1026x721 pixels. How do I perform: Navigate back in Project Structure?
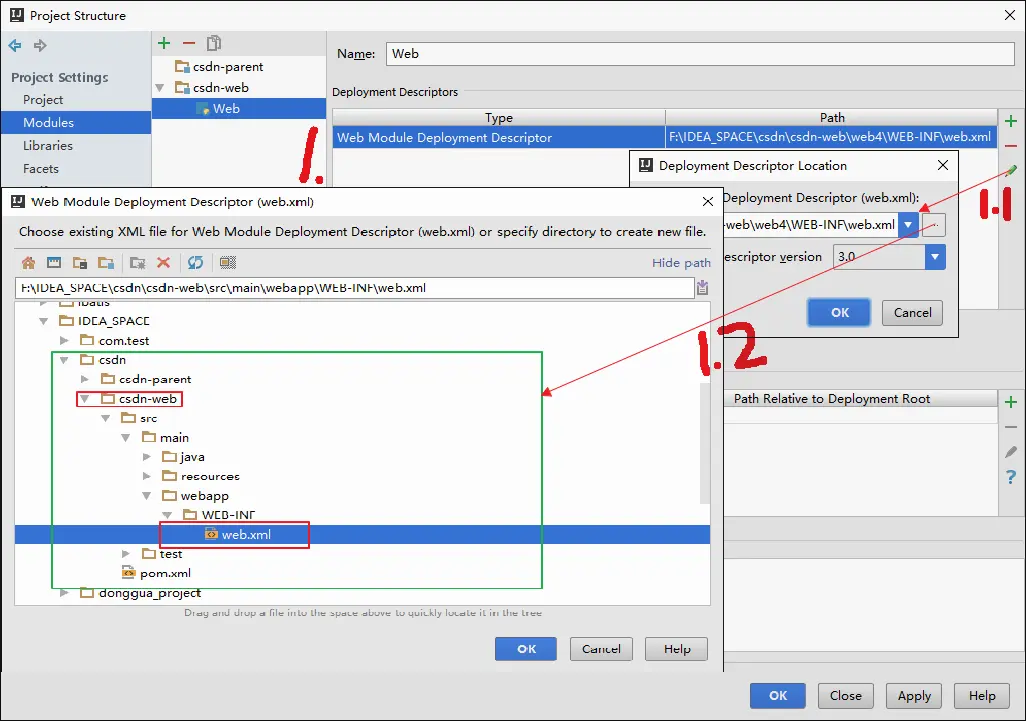tap(14, 46)
